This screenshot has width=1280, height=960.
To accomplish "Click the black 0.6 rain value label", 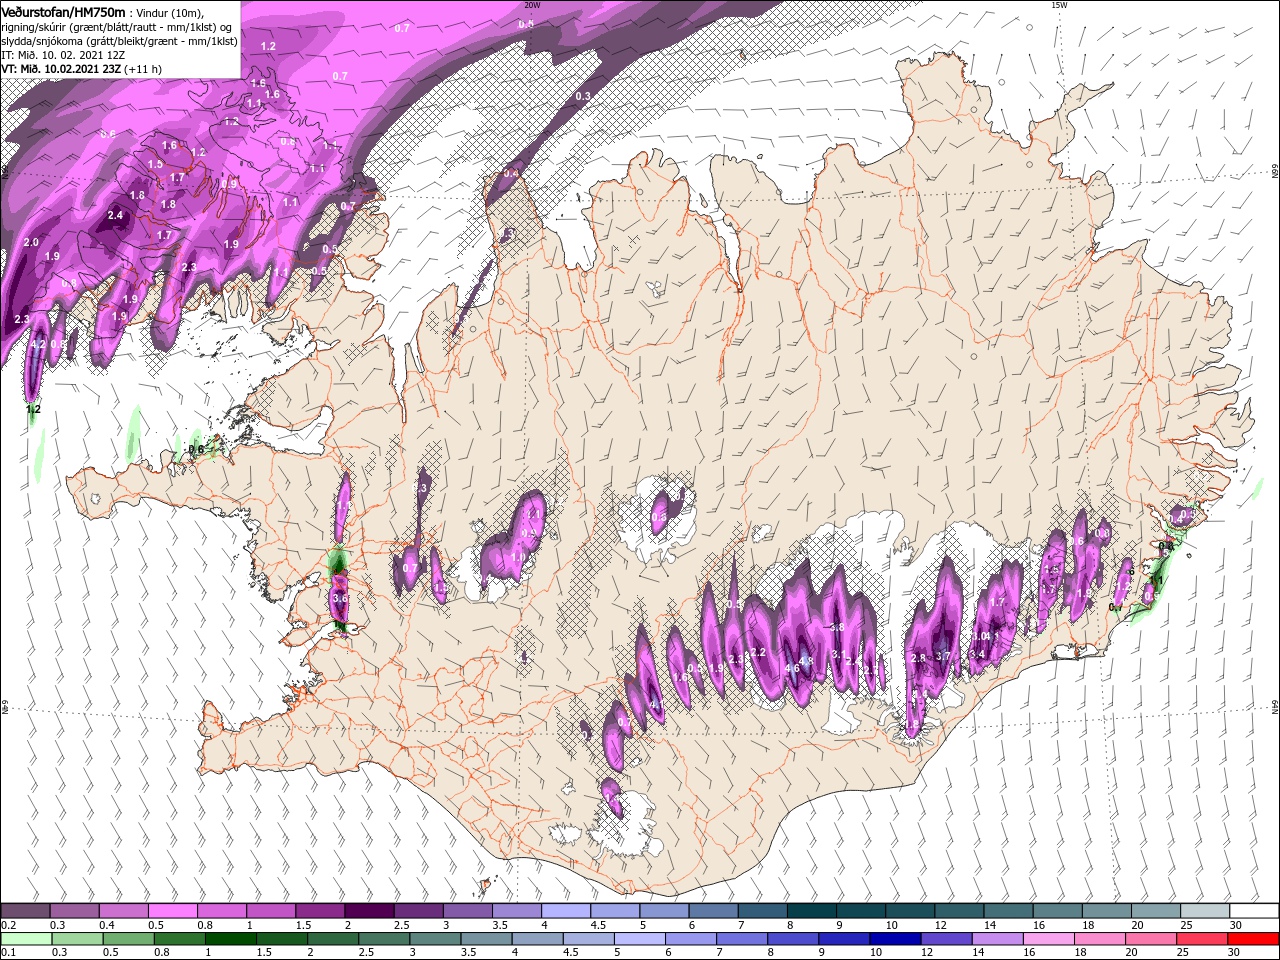I will click(196, 450).
